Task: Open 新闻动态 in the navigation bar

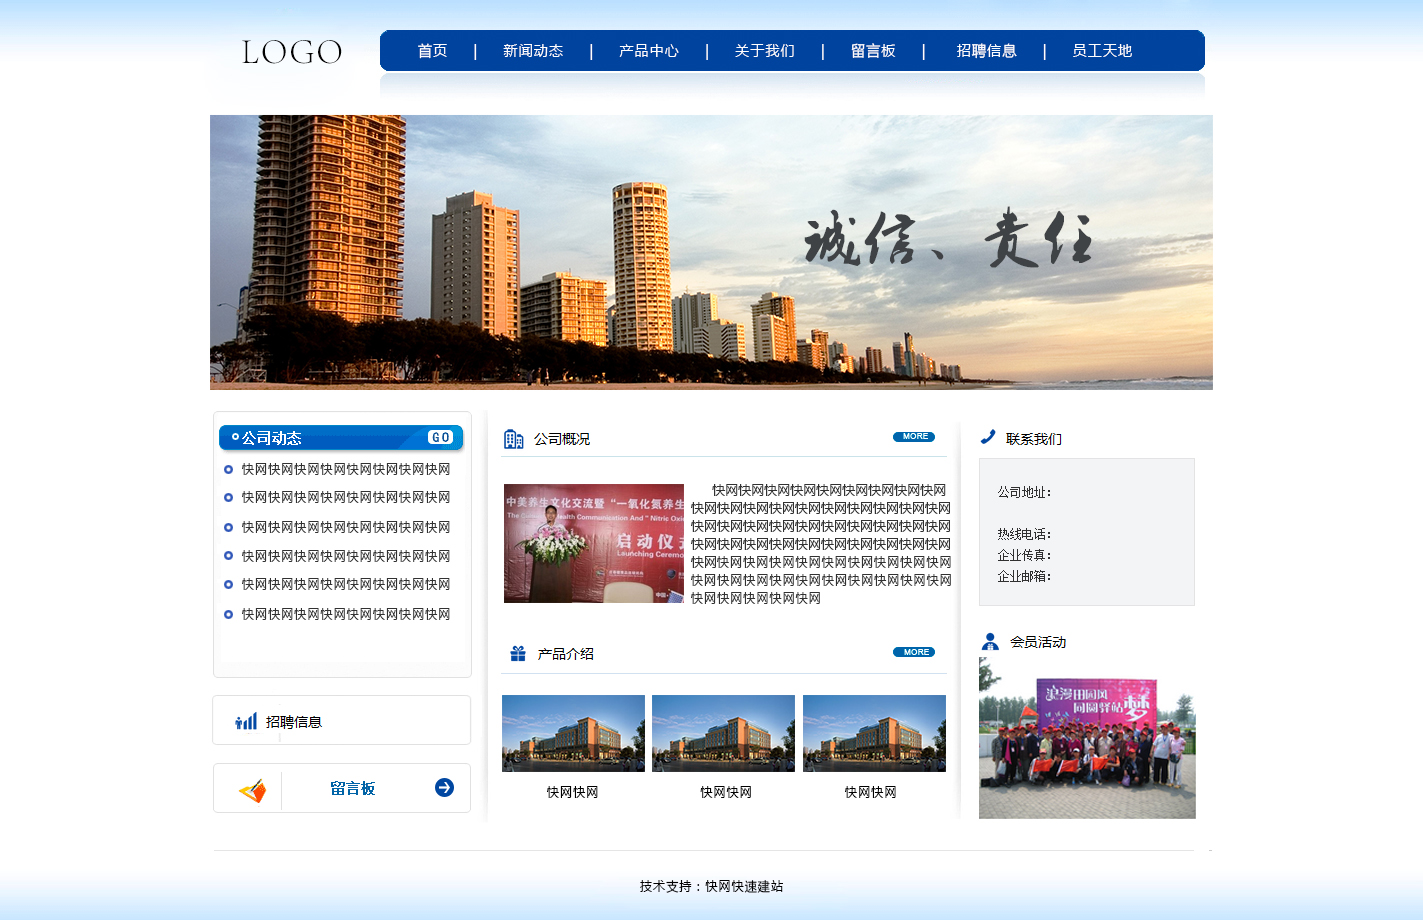Action: coord(533,51)
